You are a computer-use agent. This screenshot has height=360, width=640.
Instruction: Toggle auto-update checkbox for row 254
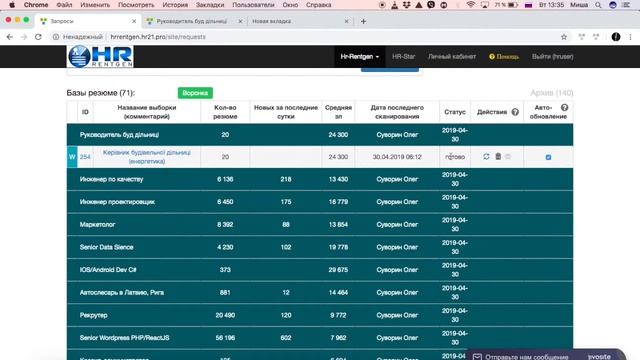[548, 157]
